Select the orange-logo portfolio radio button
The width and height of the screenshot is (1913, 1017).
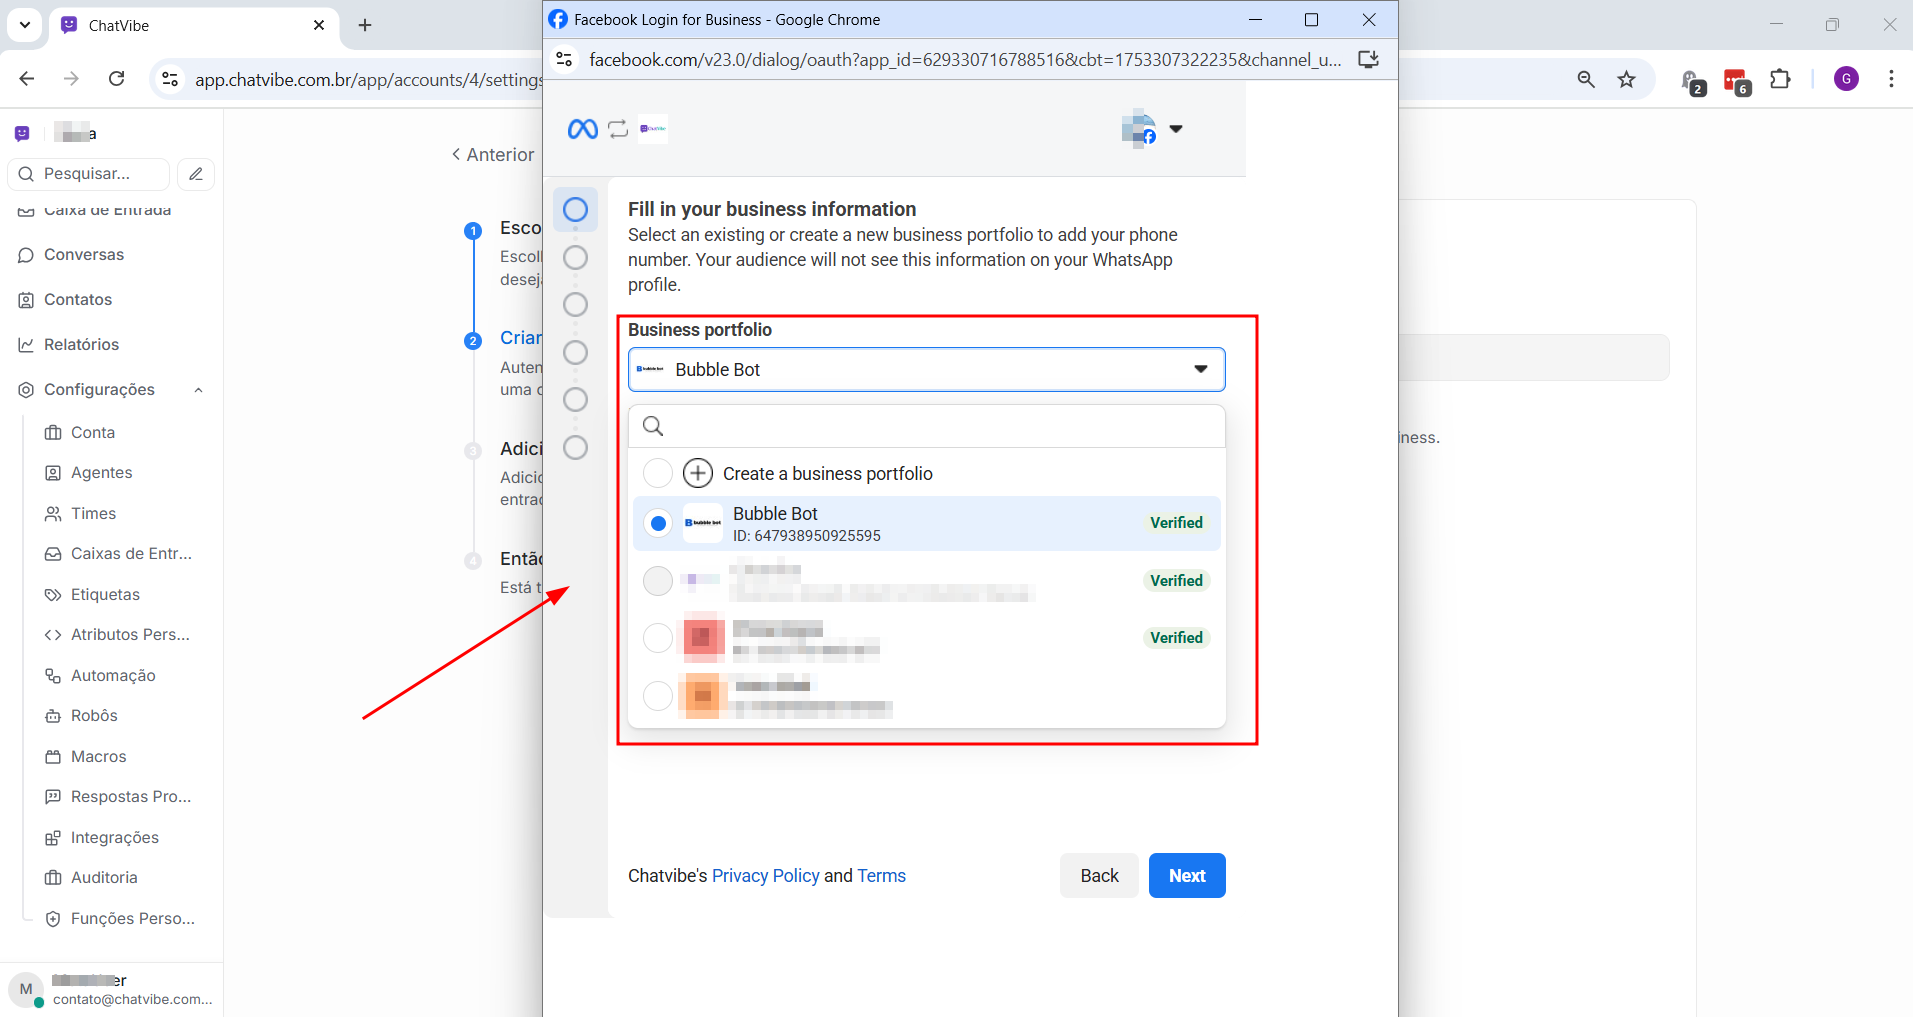coord(658,696)
